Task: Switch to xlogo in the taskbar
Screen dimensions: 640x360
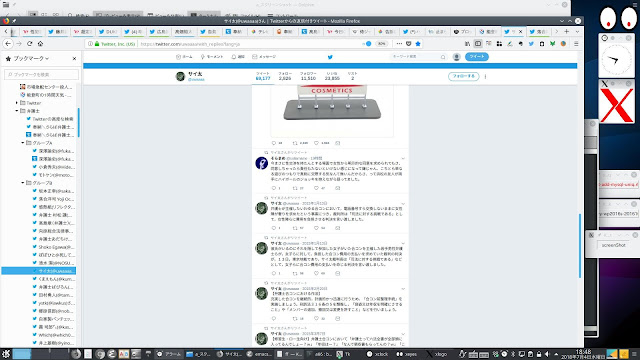Action: (437, 354)
